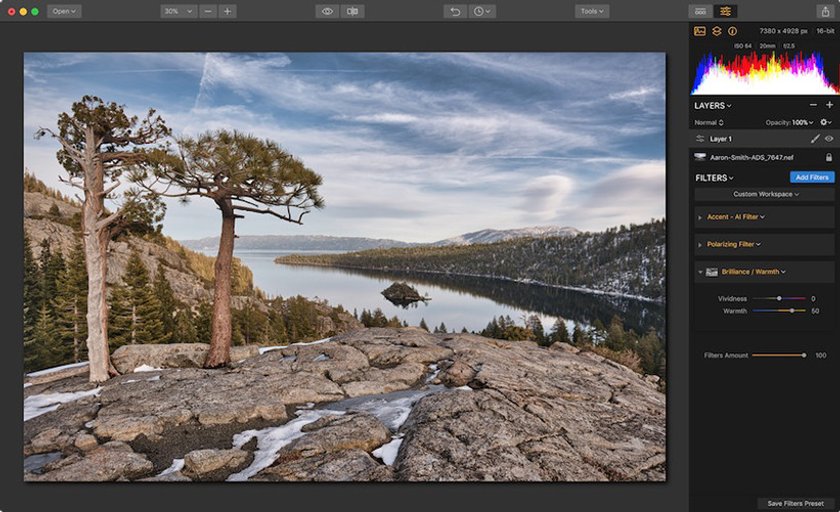Zoom out with the minus button

[x=208, y=11]
